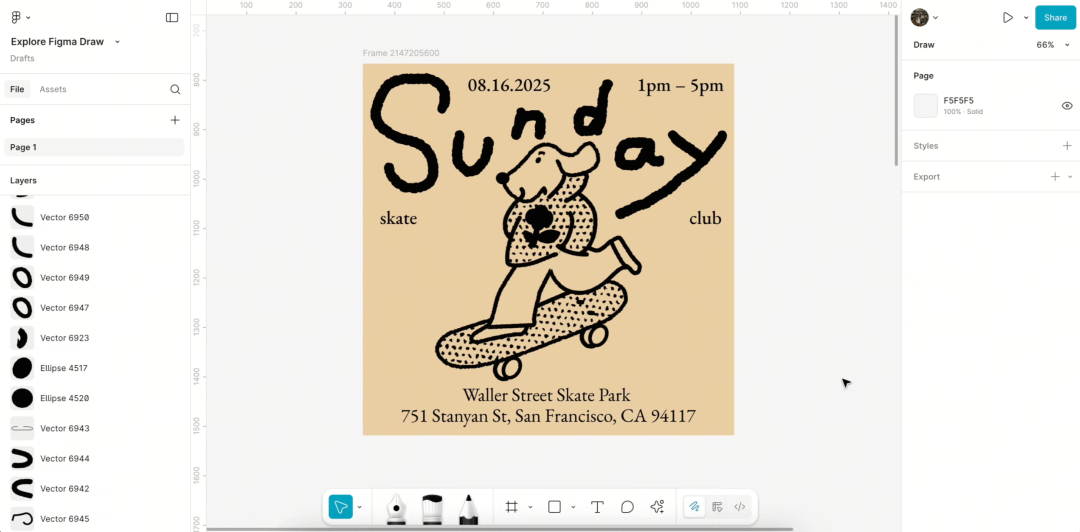Open the AI actions sparkle tool

(x=657, y=507)
